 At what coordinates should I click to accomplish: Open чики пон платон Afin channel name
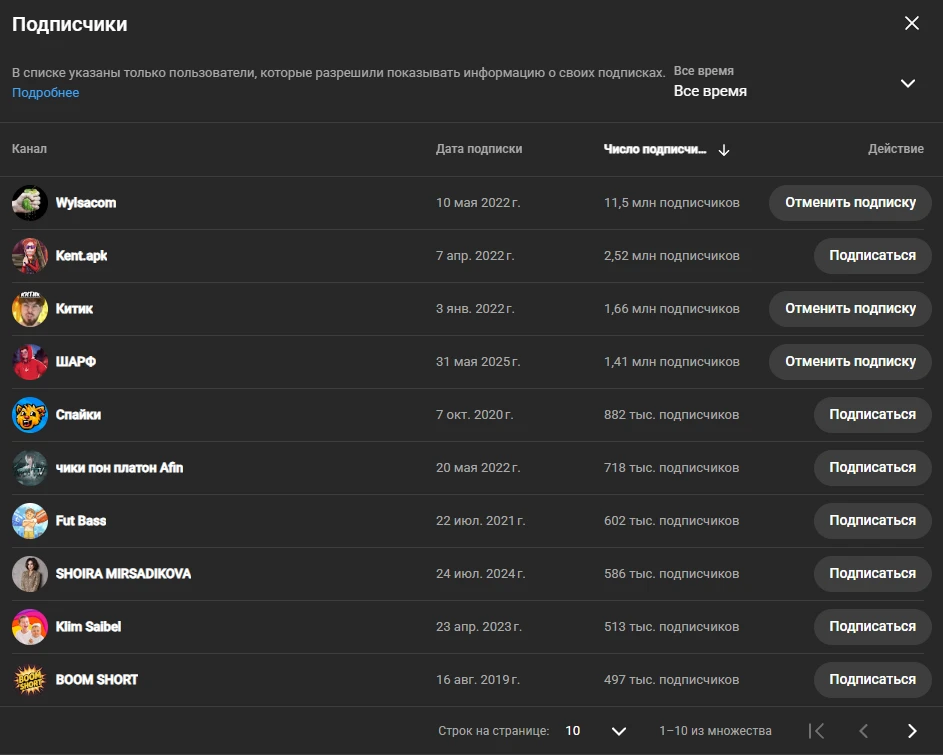click(119, 467)
